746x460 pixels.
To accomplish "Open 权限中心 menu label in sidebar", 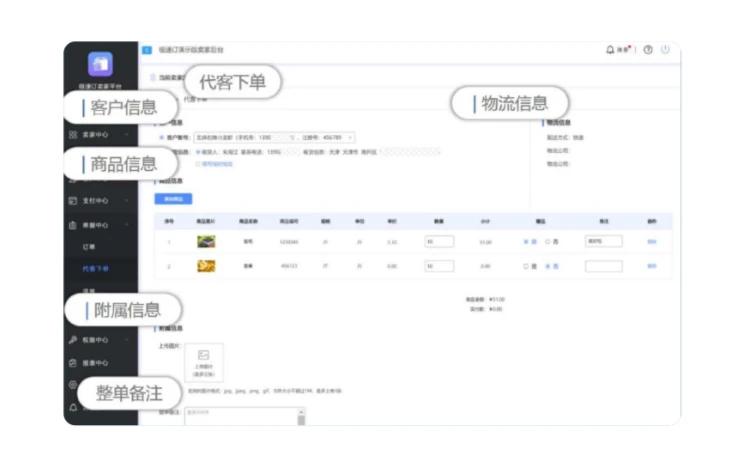I will pyautogui.click(x=95, y=340).
